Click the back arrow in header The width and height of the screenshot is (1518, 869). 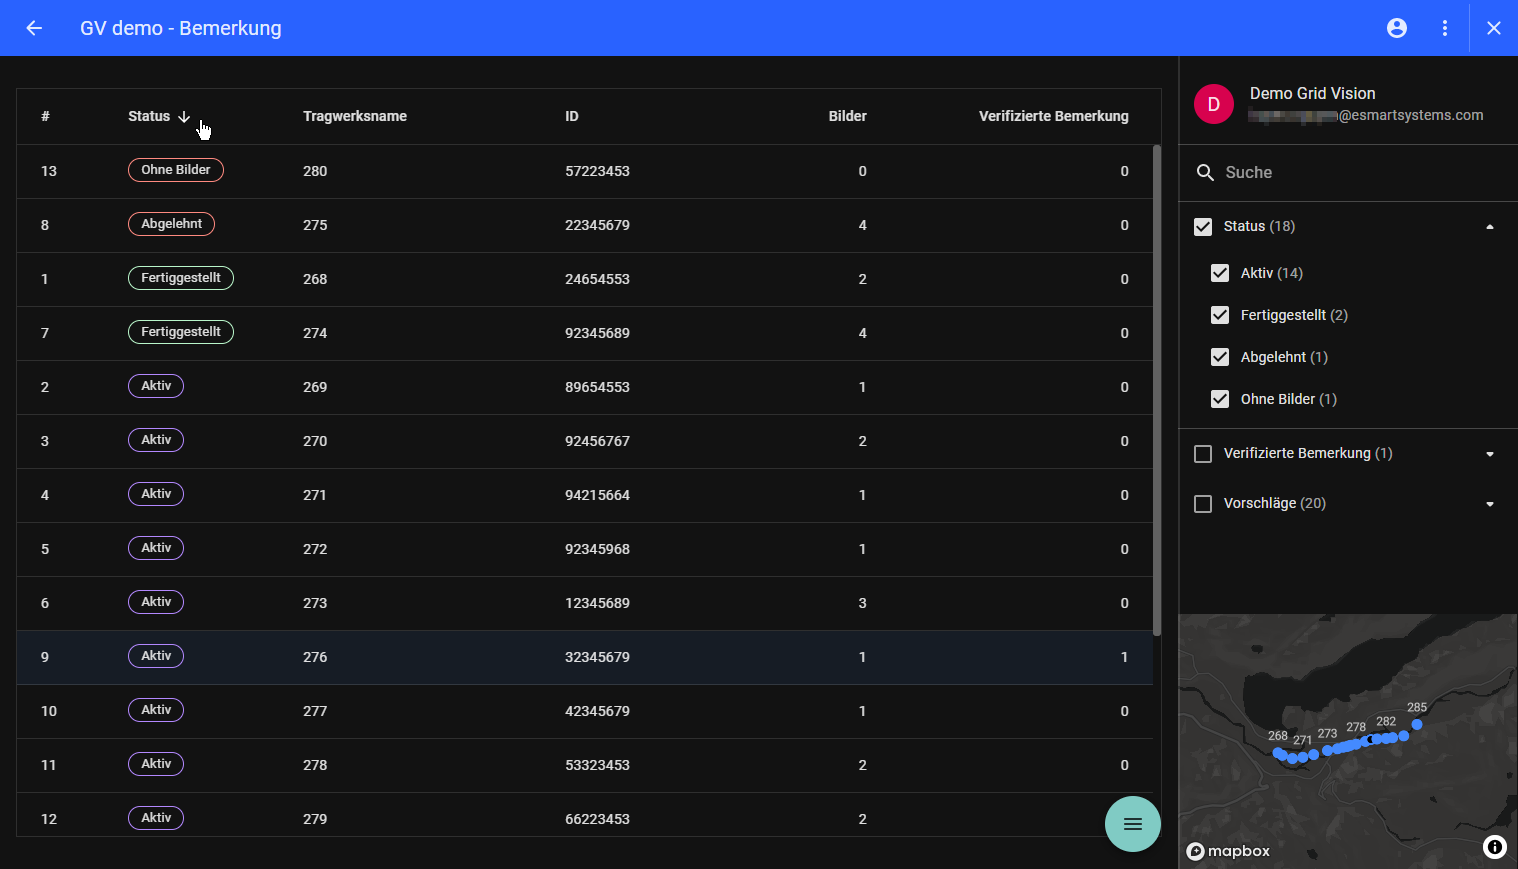(34, 28)
